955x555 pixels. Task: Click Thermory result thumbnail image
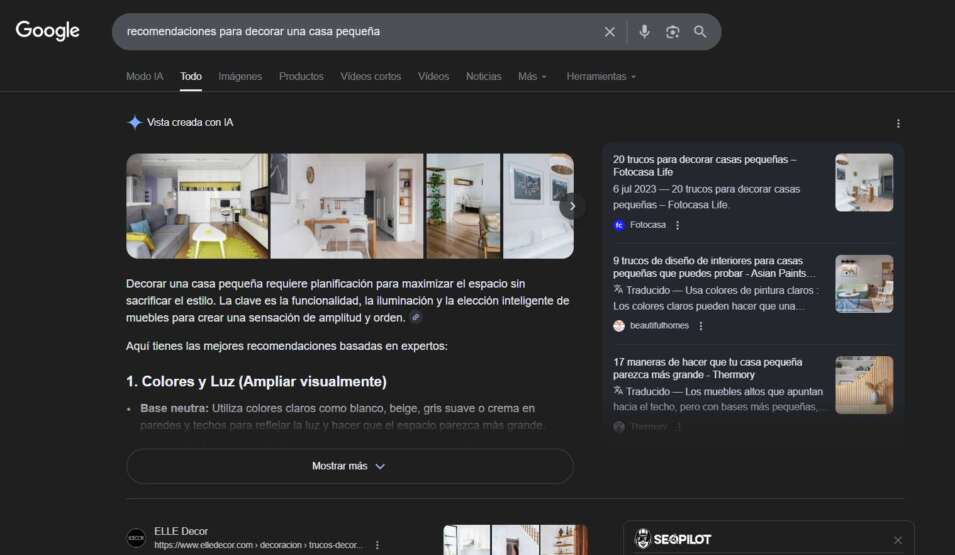point(864,385)
